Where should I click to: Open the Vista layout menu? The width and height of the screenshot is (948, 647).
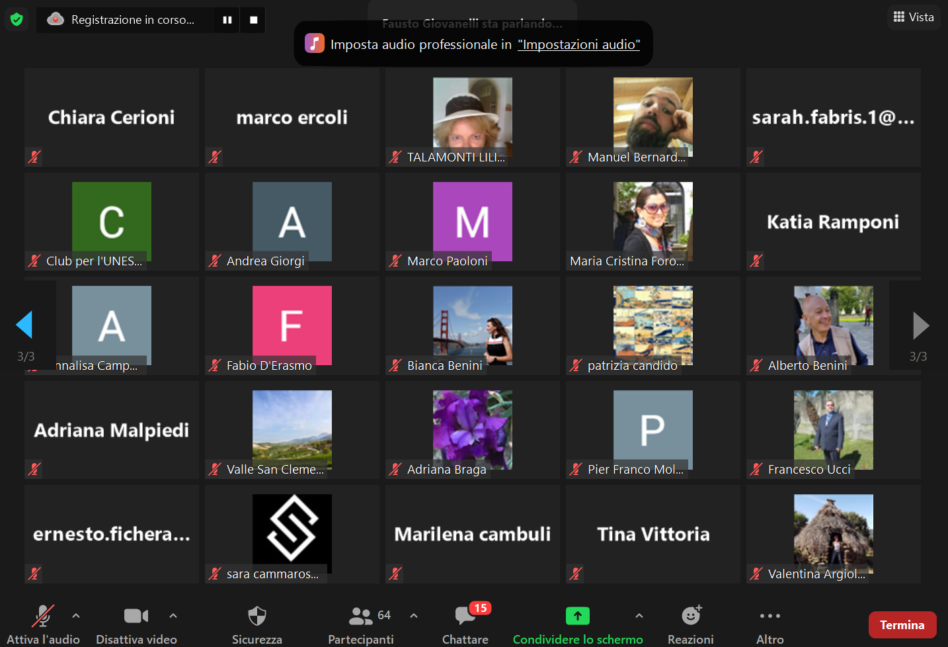click(x=913, y=17)
